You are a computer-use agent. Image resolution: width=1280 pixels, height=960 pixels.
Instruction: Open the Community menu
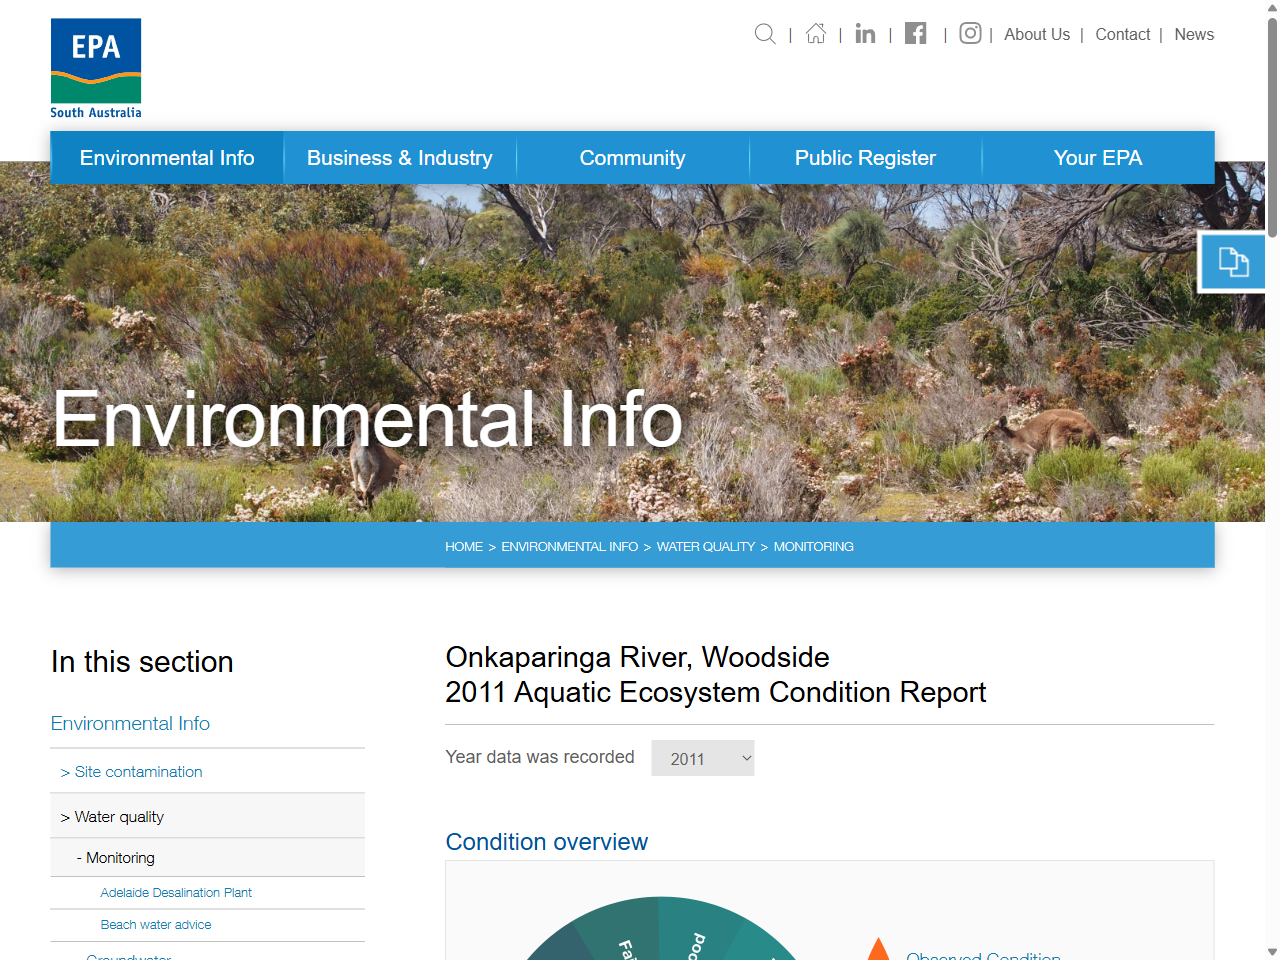click(x=632, y=157)
